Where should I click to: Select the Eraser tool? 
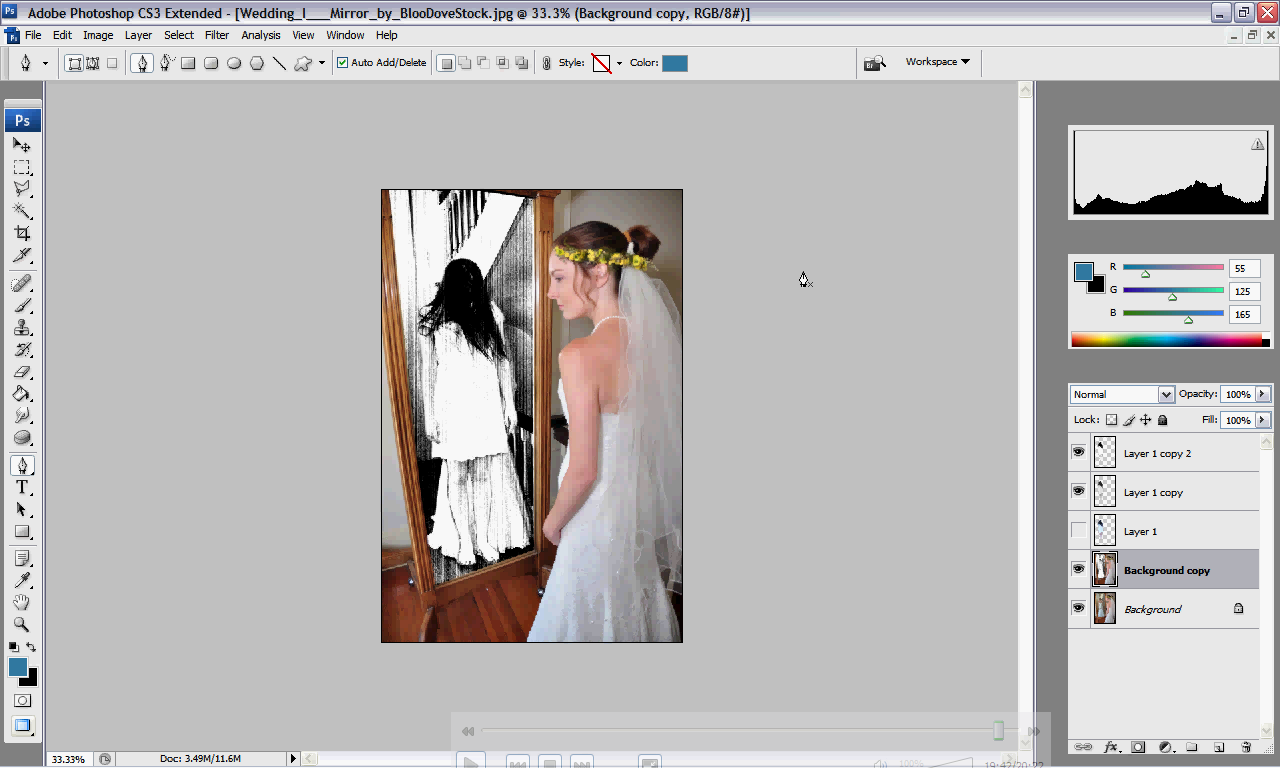(21, 372)
